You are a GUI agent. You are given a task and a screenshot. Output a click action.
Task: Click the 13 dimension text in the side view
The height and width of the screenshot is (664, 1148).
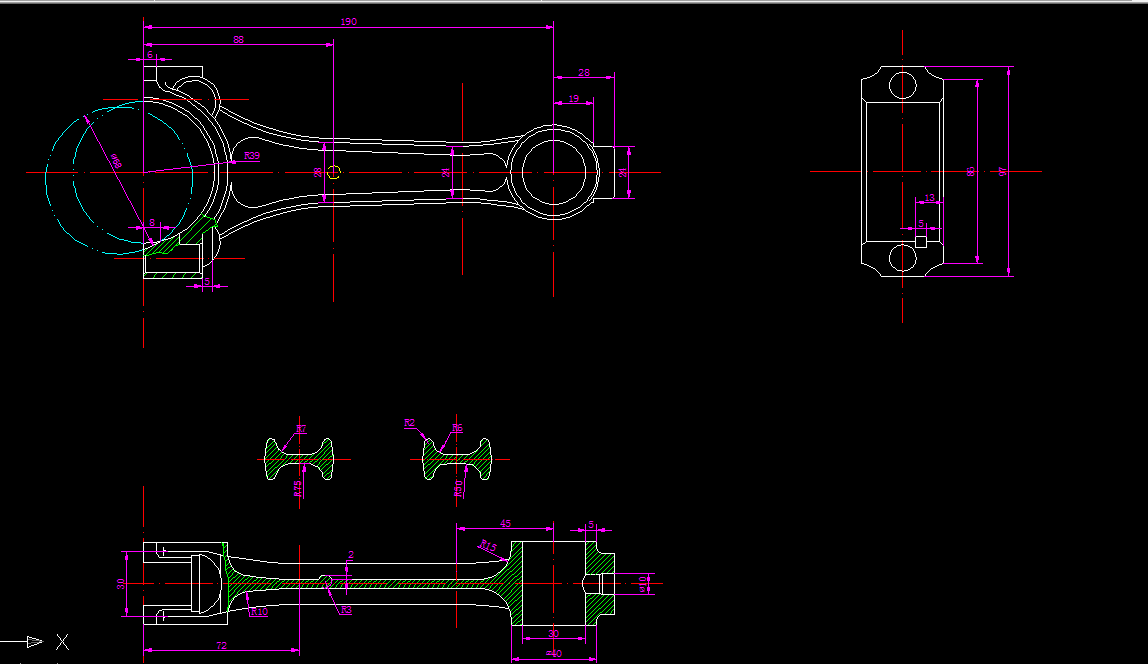930,198
